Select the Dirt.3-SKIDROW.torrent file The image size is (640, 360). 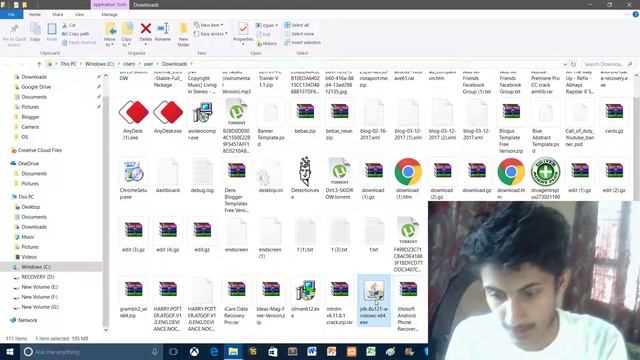click(x=339, y=171)
